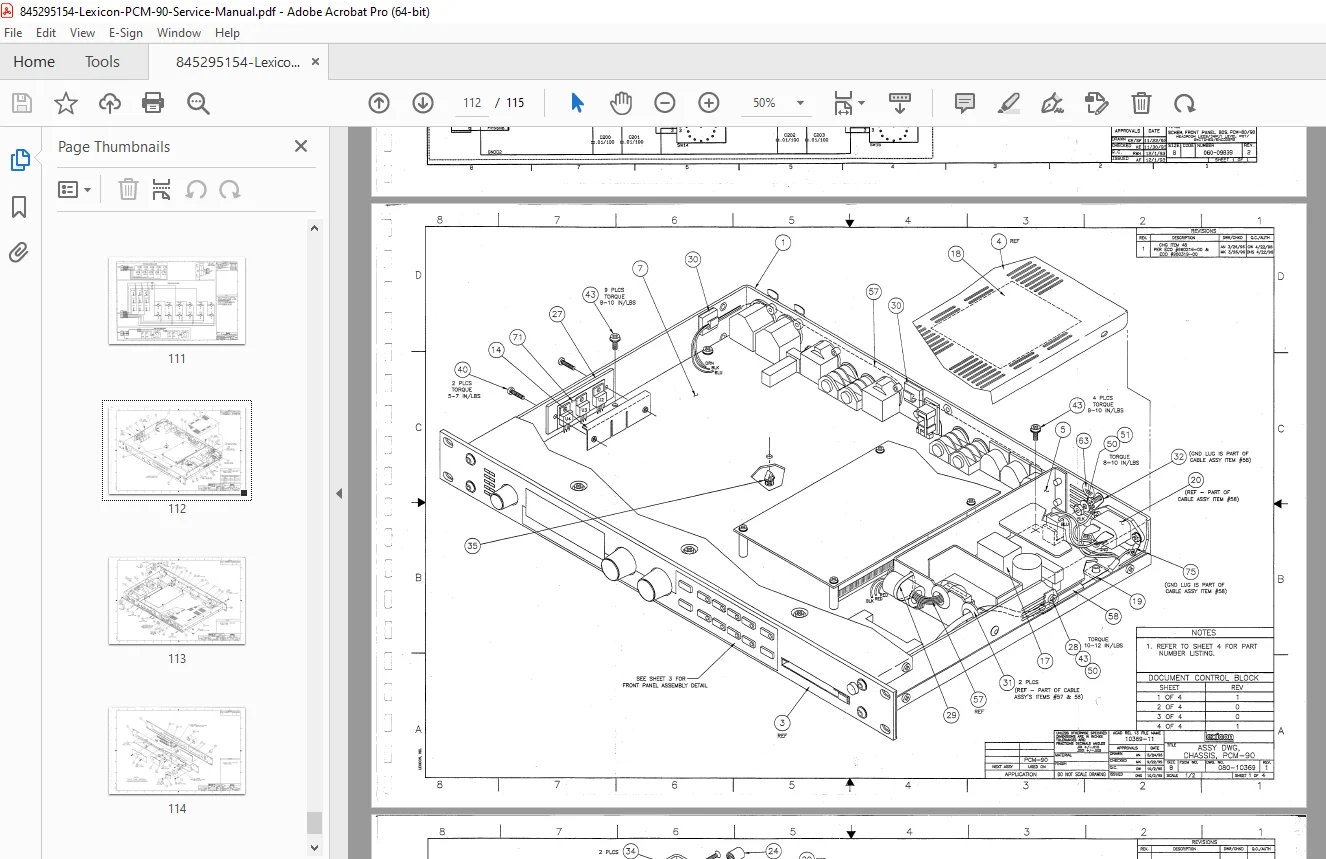This screenshot has width=1326, height=859.
Task: Switch to the Tools tab
Action: click(102, 62)
